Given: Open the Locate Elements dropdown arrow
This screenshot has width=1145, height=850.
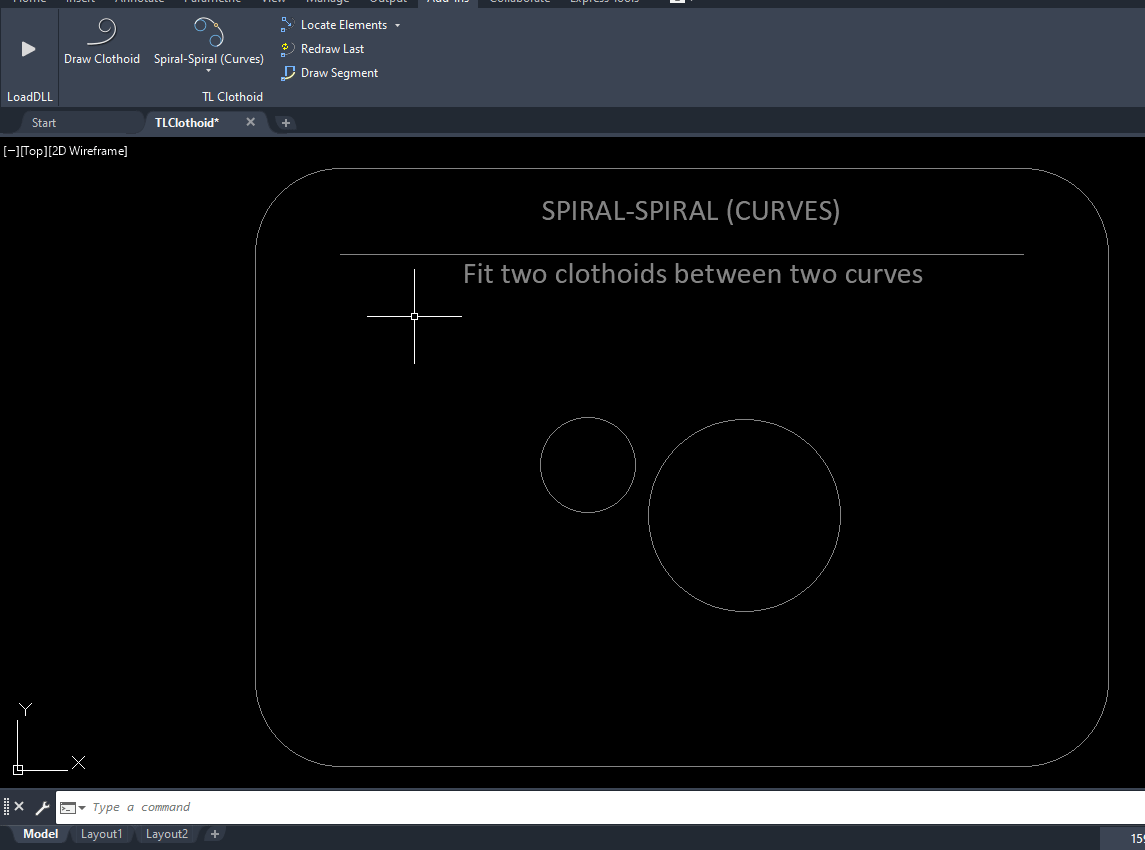Looking at the screenshot, I should 397,26.
